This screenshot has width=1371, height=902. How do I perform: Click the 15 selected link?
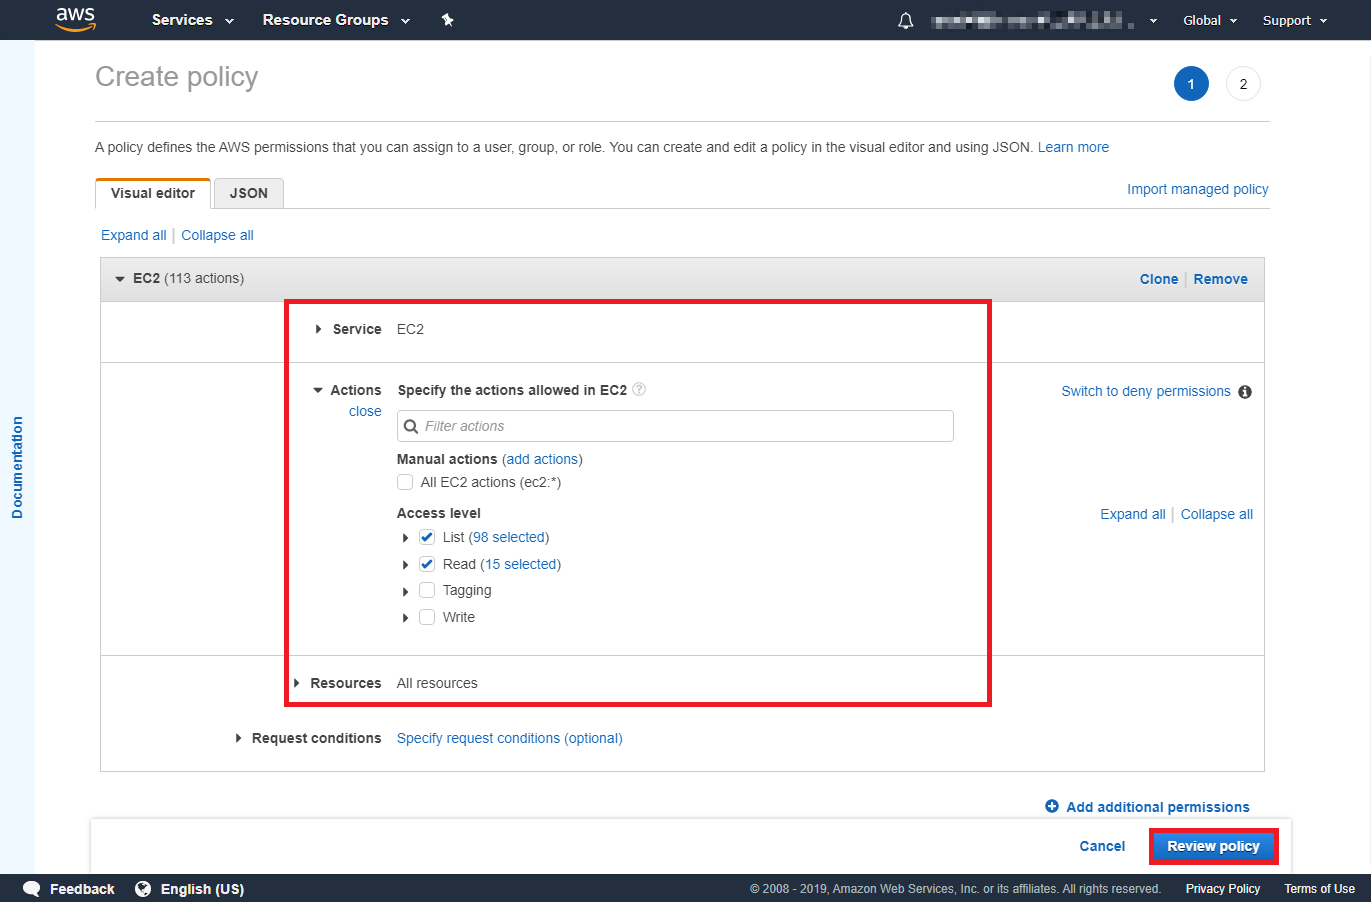pyautogui.click(x=520, y=564)
